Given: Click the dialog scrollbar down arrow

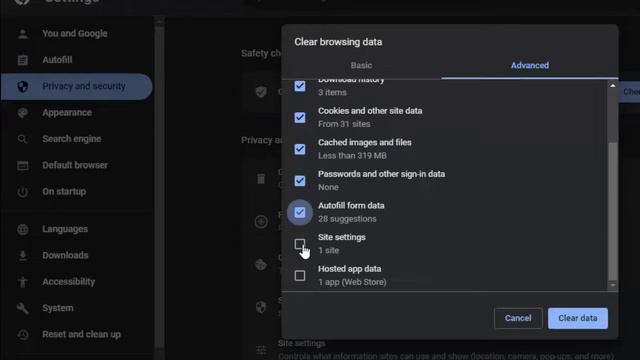Looking at the screenshot, I should pos(613,285).
